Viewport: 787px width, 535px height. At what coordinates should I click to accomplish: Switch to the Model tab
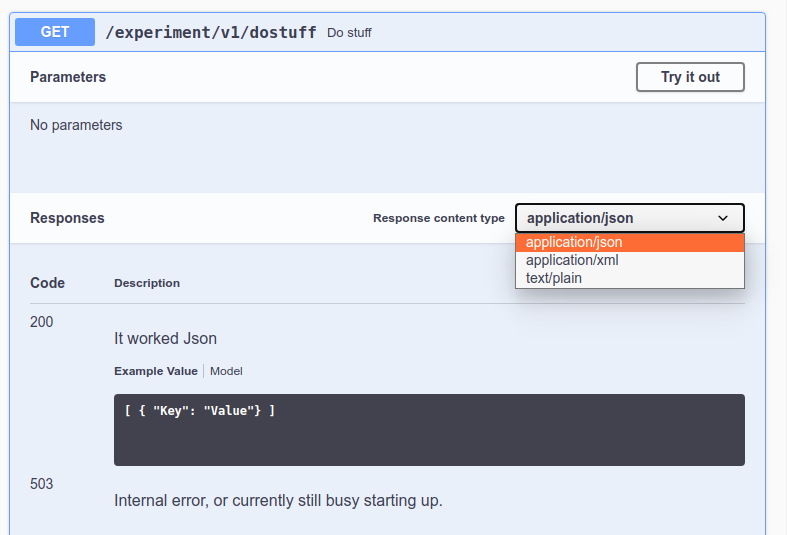[226, 371]
